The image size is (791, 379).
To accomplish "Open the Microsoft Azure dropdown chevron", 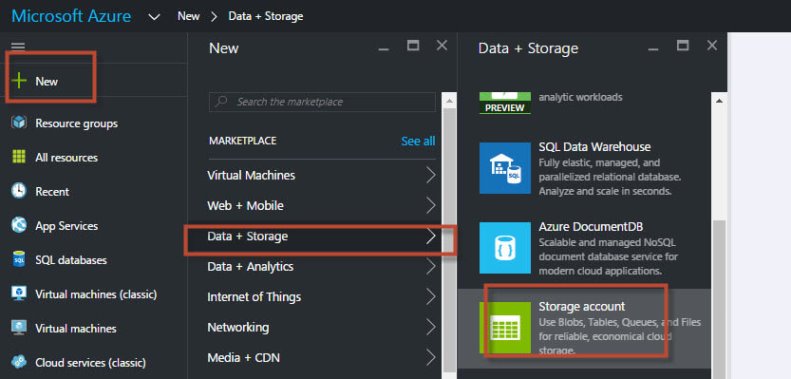I will [154, 17].
